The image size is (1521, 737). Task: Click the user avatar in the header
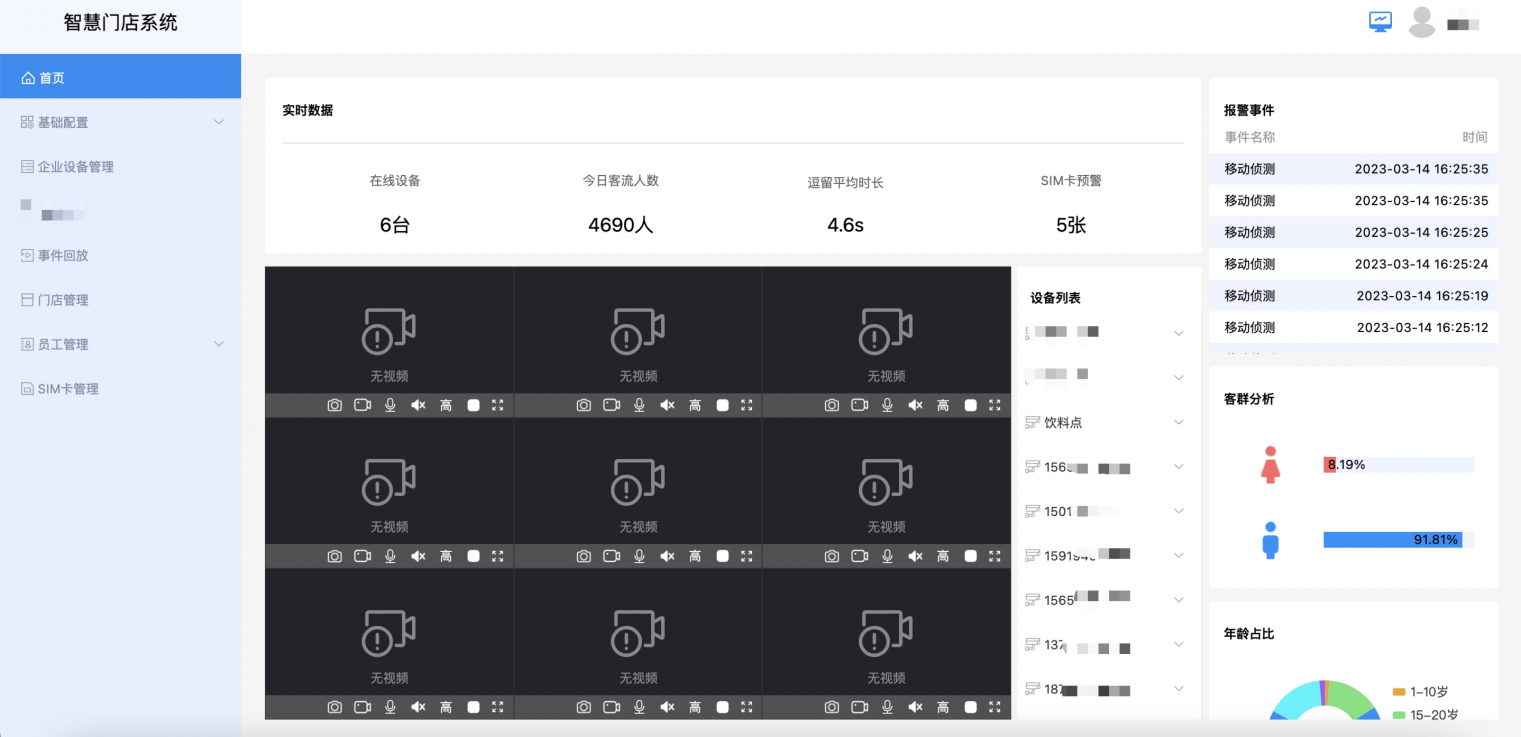[1422, 22]
